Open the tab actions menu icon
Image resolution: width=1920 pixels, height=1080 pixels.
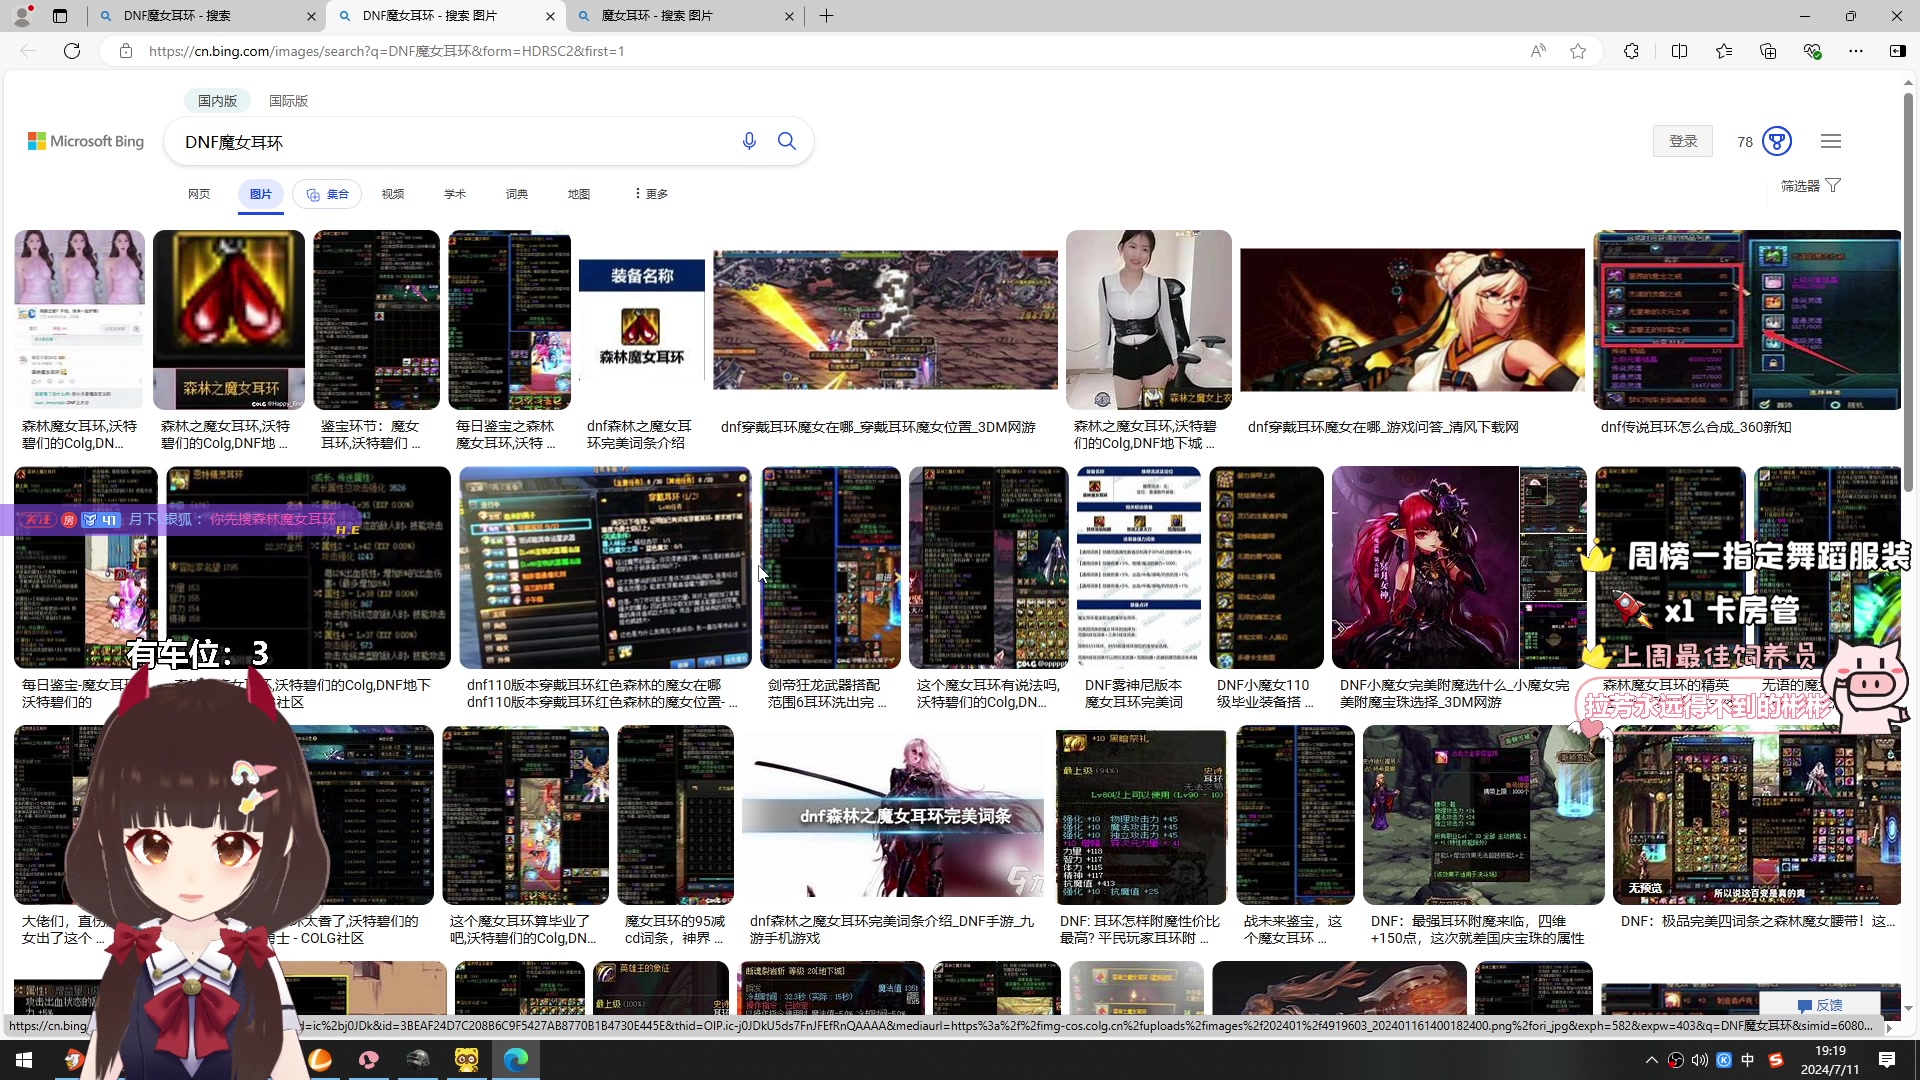pyautogui.click(x=60, y=16)
